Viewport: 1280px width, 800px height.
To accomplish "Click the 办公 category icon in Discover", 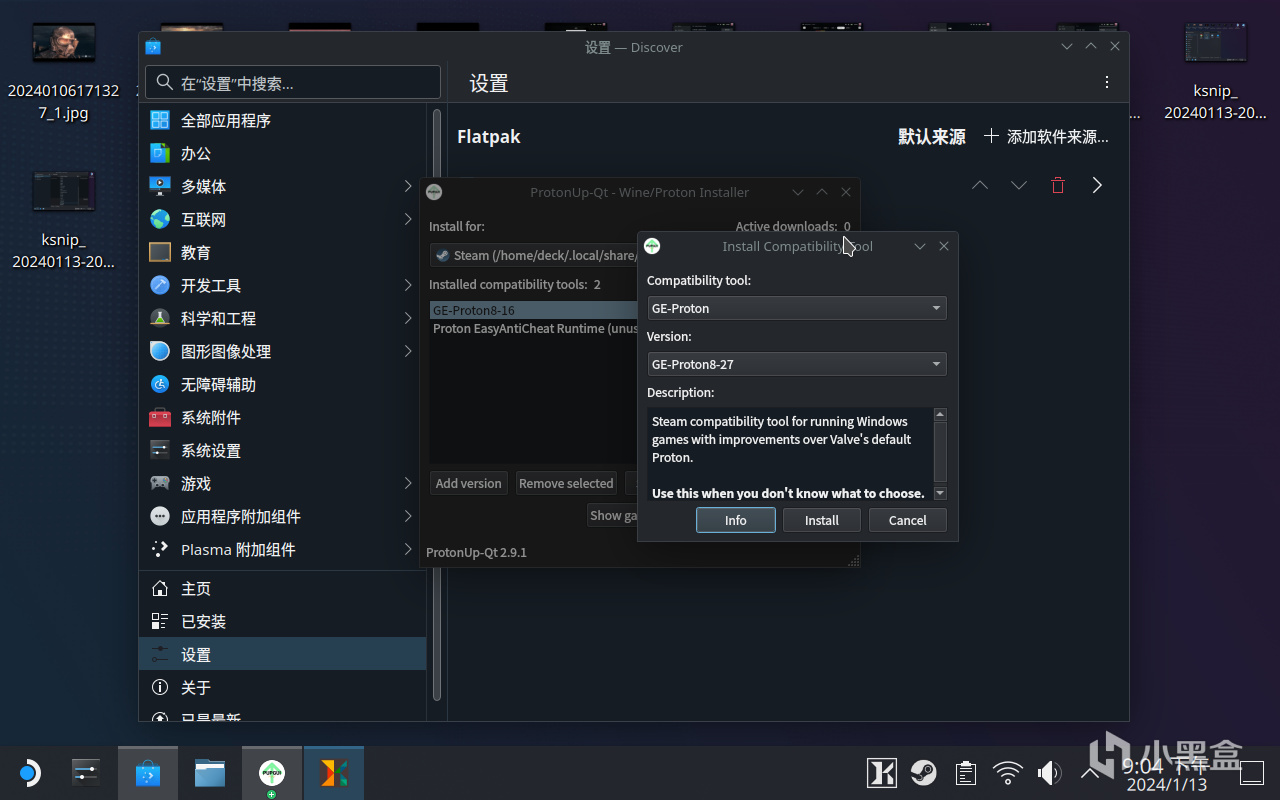I will click(160, 153).
